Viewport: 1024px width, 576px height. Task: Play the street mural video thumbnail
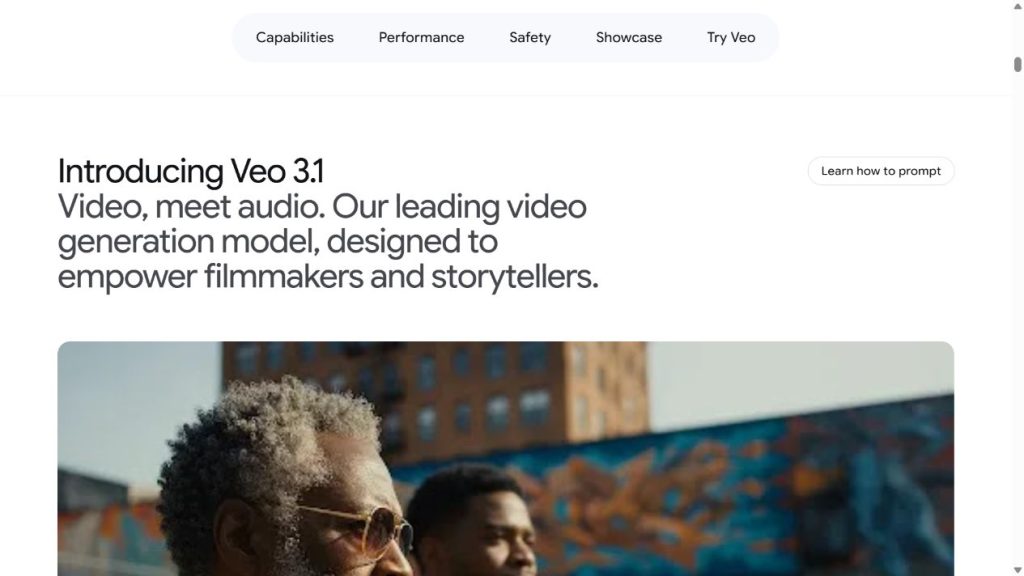505,458
